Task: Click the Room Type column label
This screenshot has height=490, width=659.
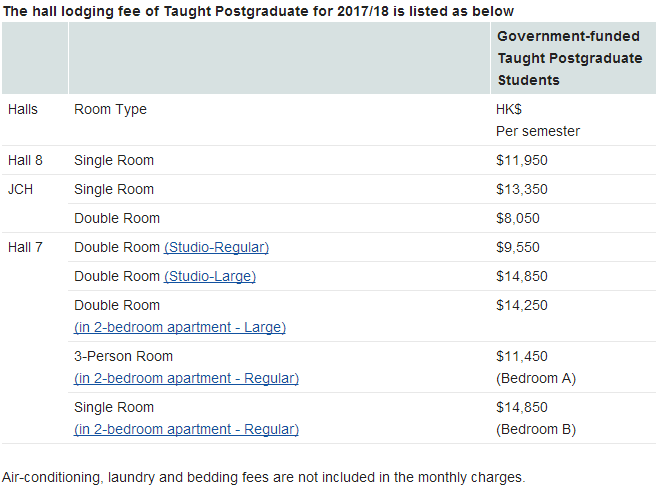Action: [110, 109]
